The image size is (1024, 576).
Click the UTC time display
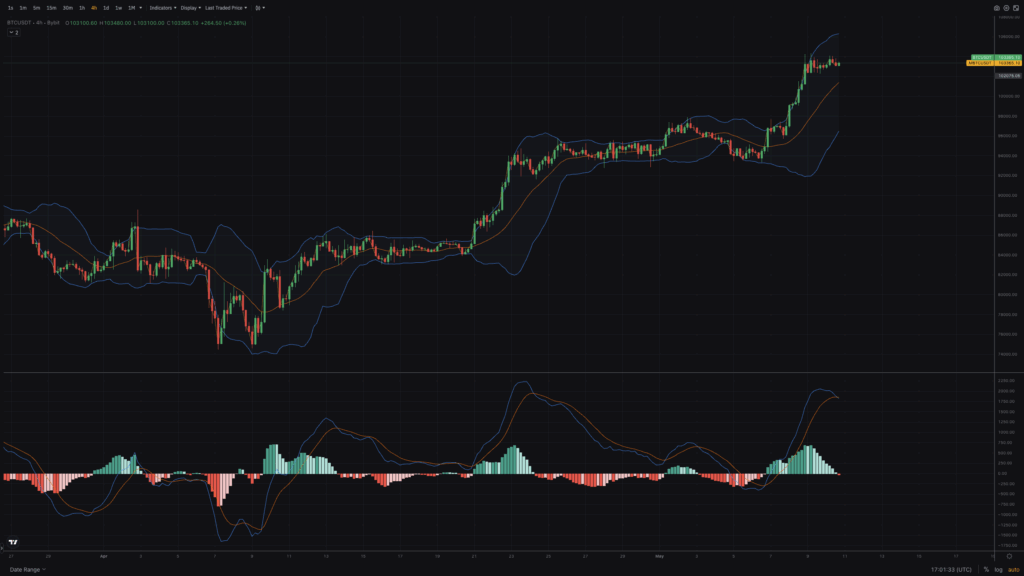pos(948,569)
